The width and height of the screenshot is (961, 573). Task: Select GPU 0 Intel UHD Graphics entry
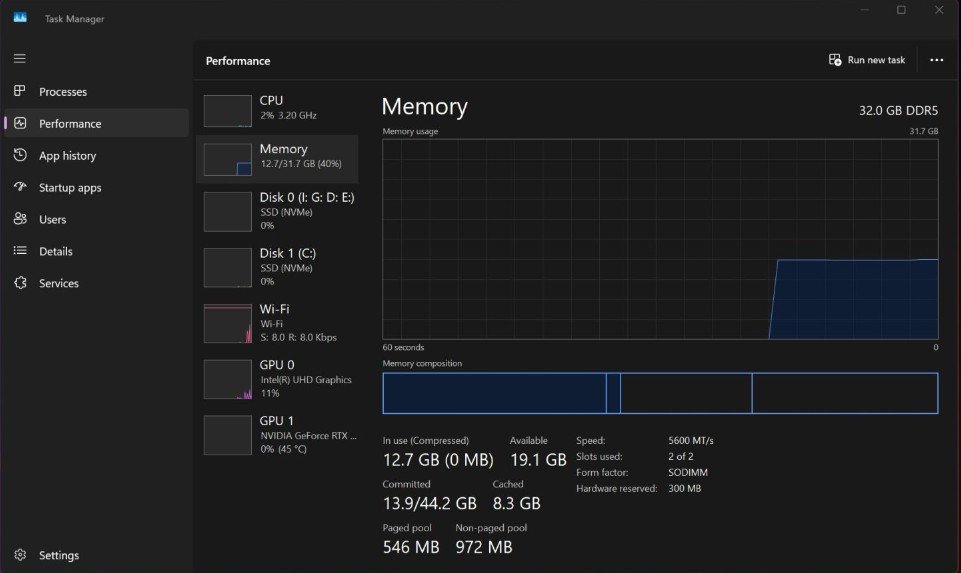click(x=278, y=379)
